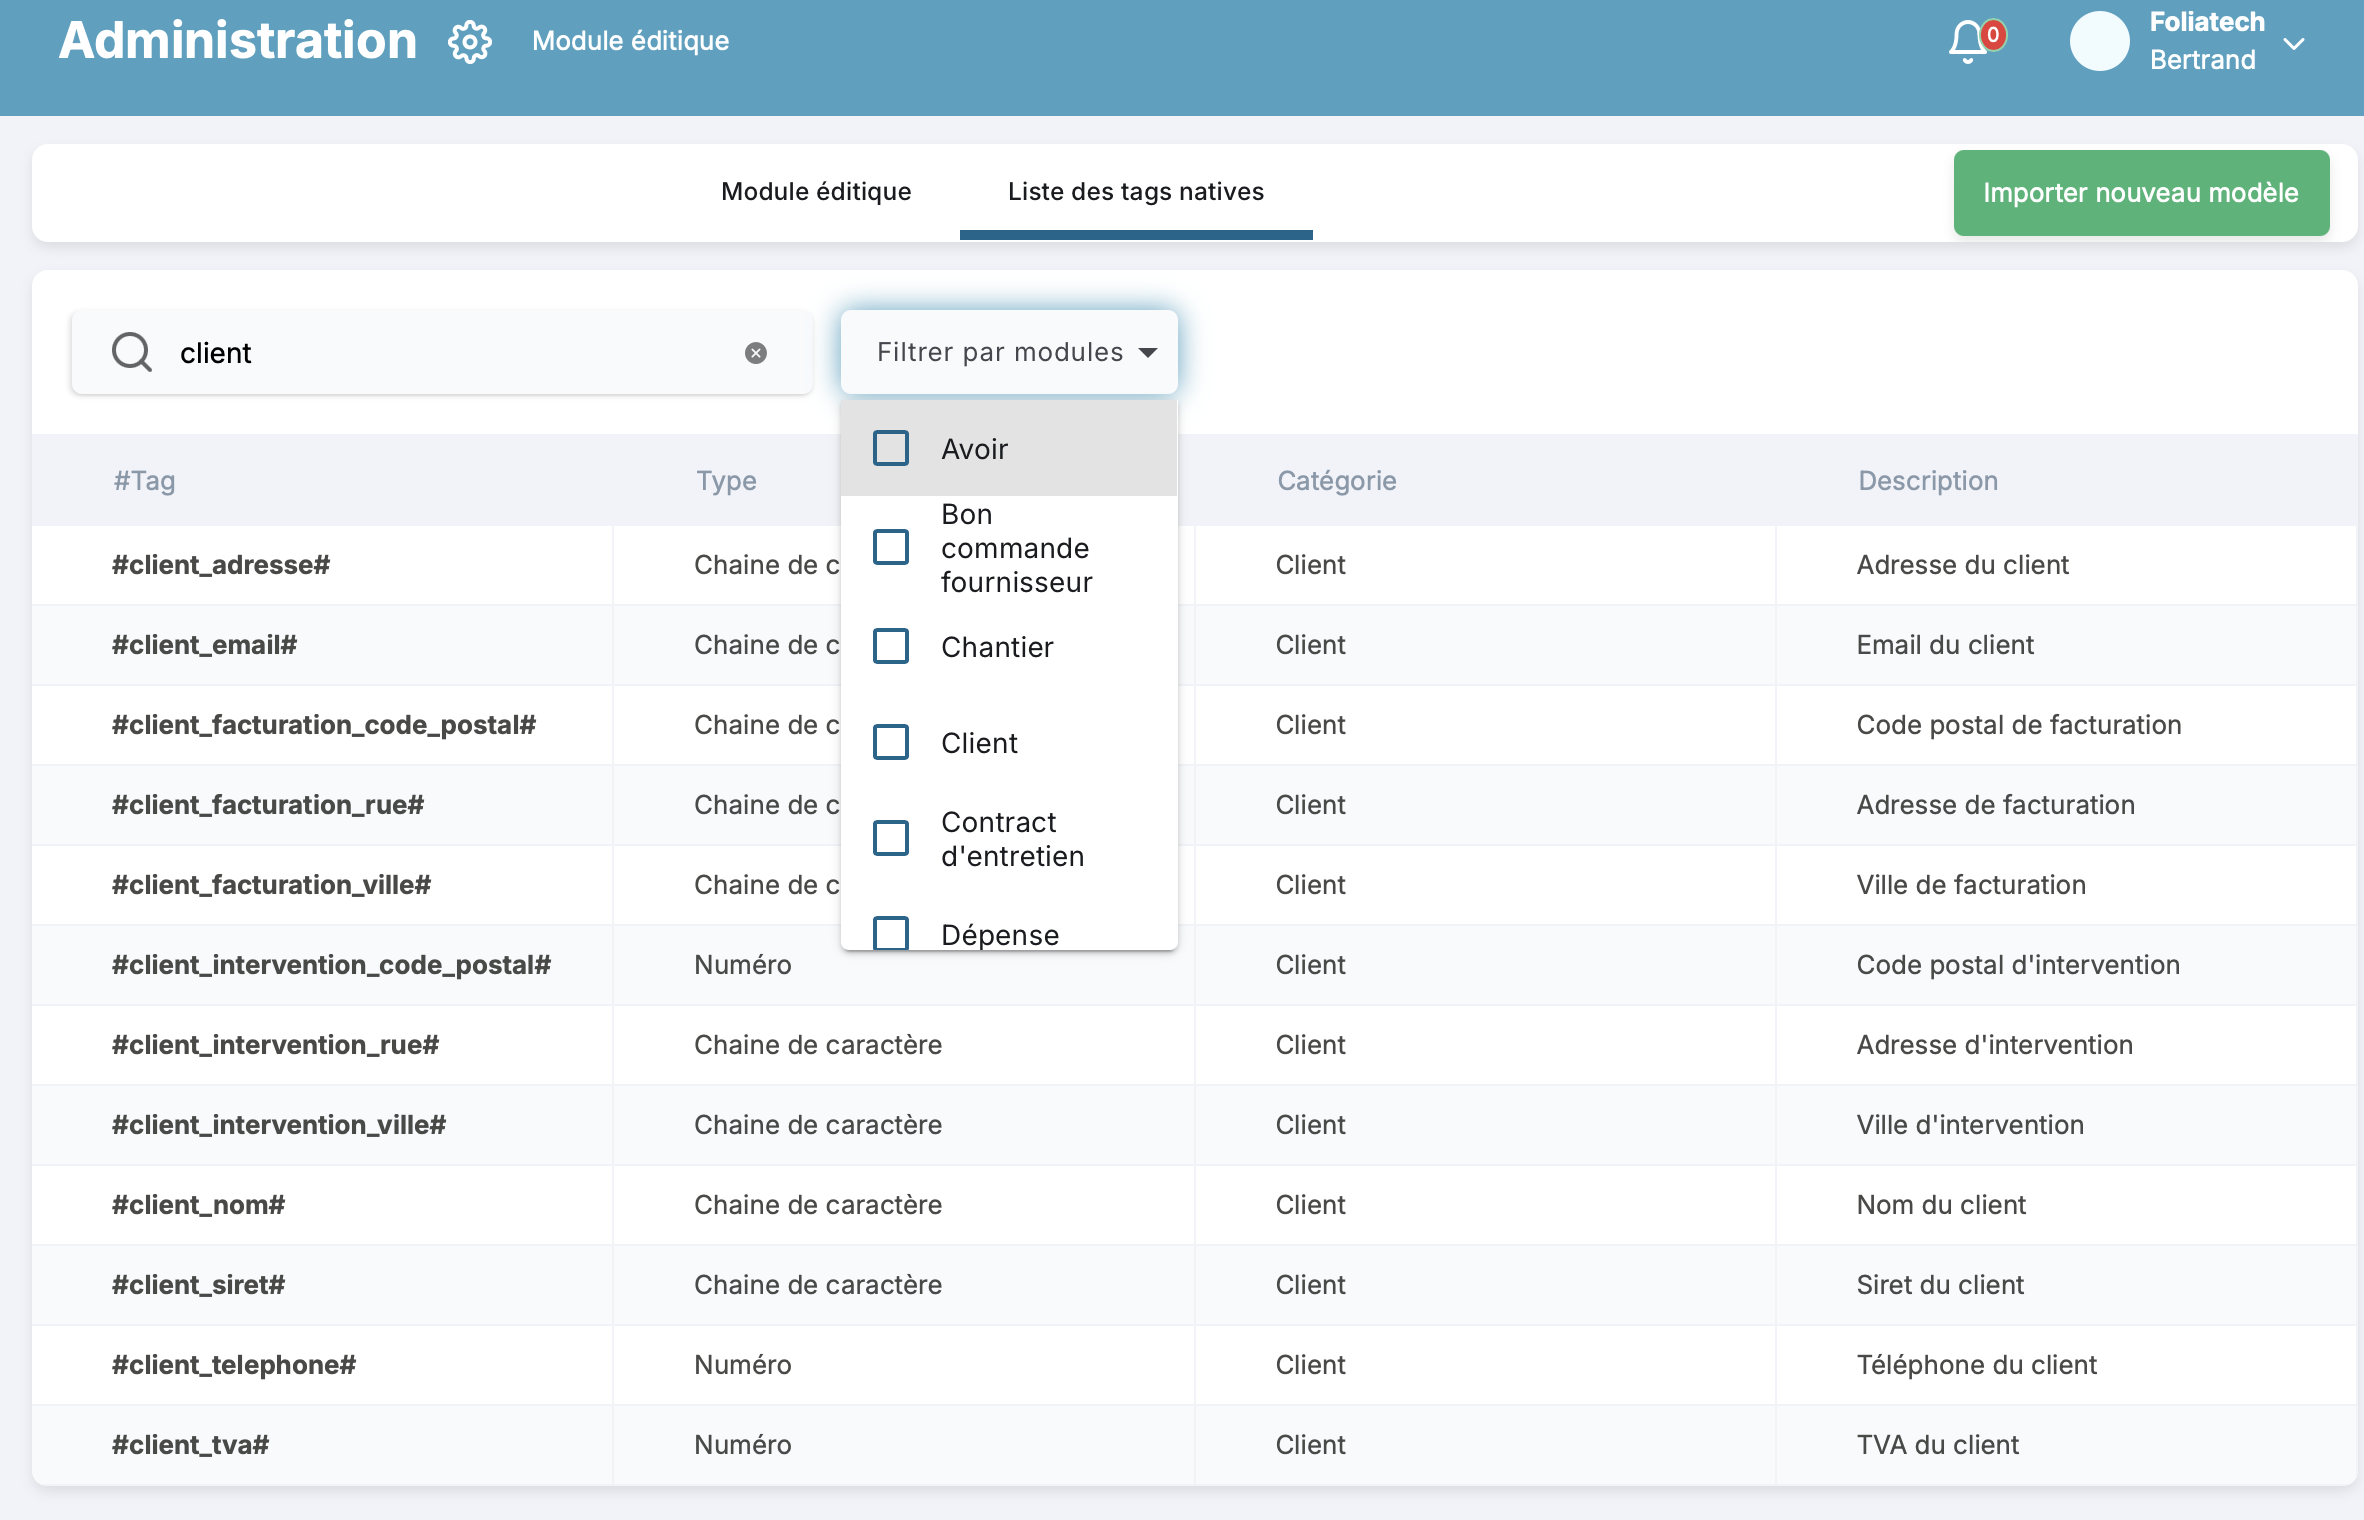This screenshot has width=2364, height=1520.
Task: Toggle the Contract d'entretien checkbox
Action: pyautogui.click(x=891, y=839)
